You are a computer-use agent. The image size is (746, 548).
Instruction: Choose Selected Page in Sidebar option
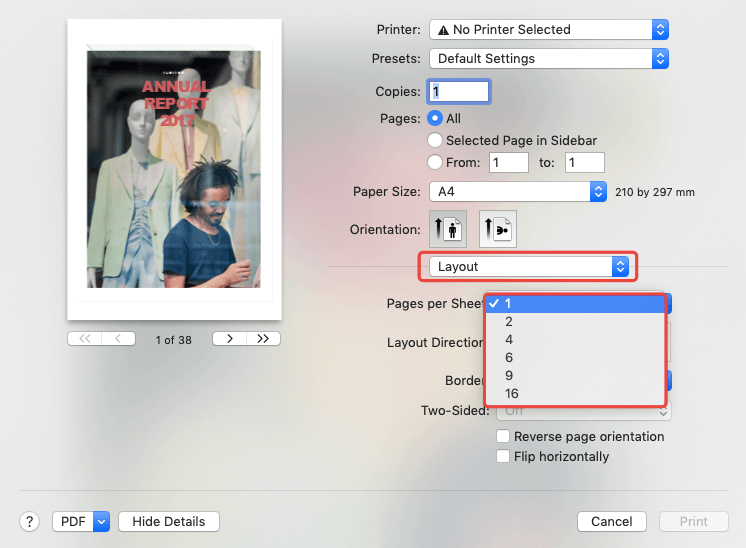[435, 140]
